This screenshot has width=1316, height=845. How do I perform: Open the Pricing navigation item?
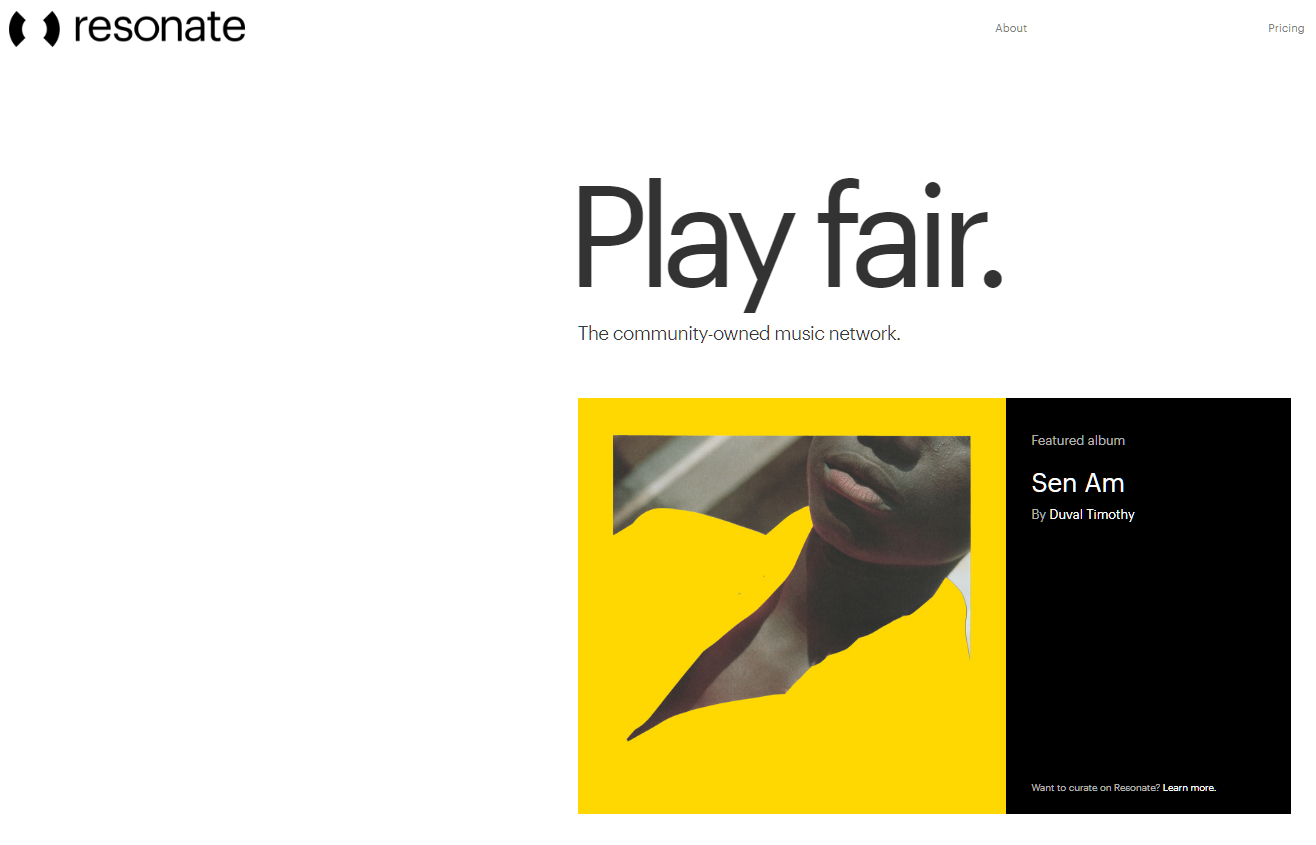click(1286, 28)
